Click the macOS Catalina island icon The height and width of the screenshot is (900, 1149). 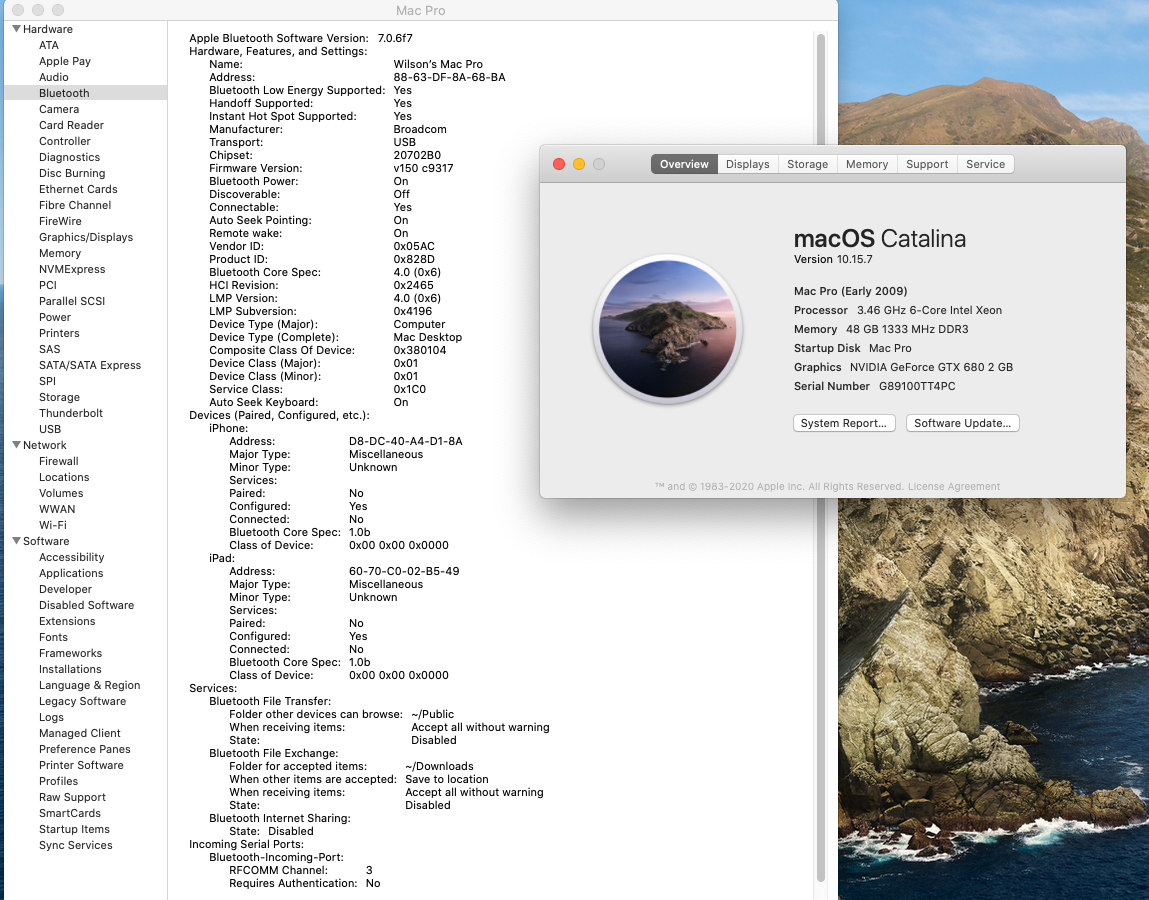[x=668, y=329]
